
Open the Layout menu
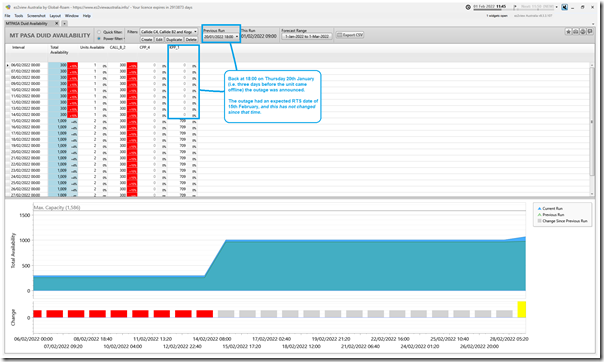coord(55,16)
